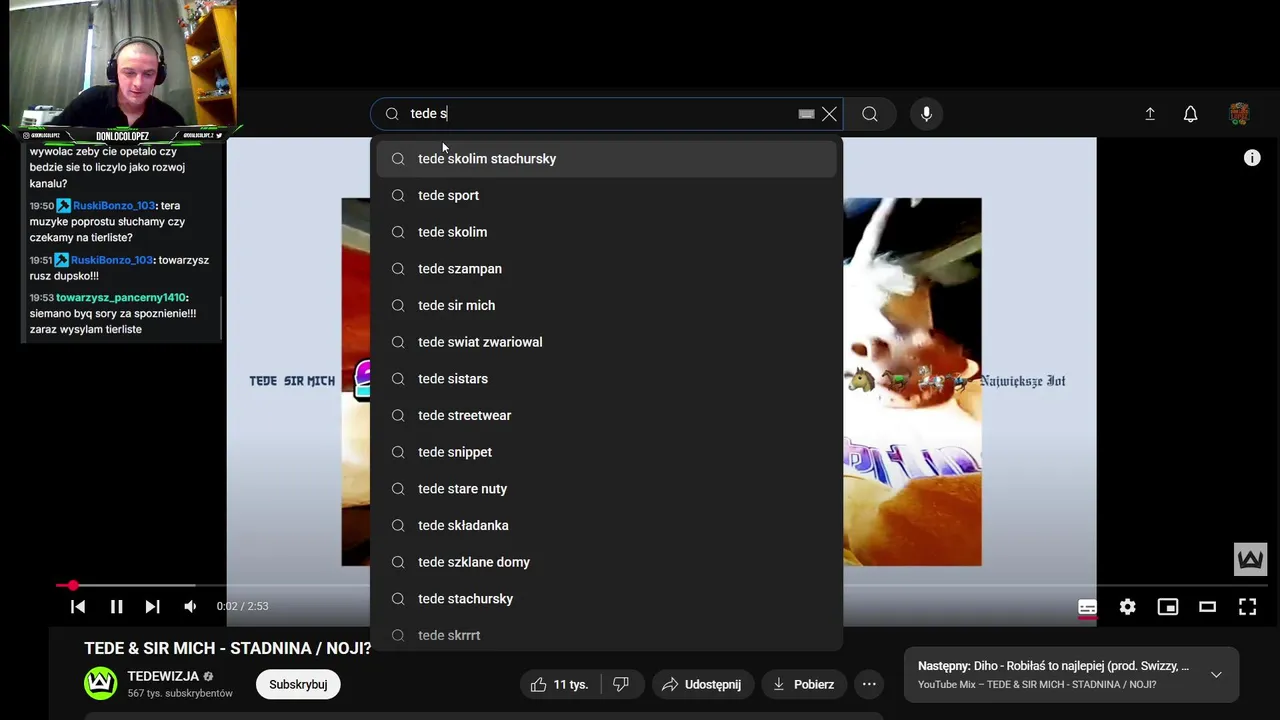1280x720 pixels.
Task: Open notifications bell
Action: (1190, 114)
